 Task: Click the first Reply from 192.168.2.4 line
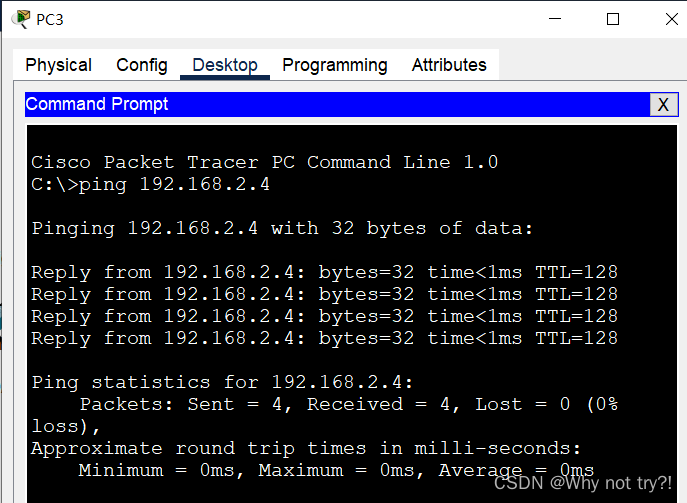pyautogui.click(x=324, y=272)
